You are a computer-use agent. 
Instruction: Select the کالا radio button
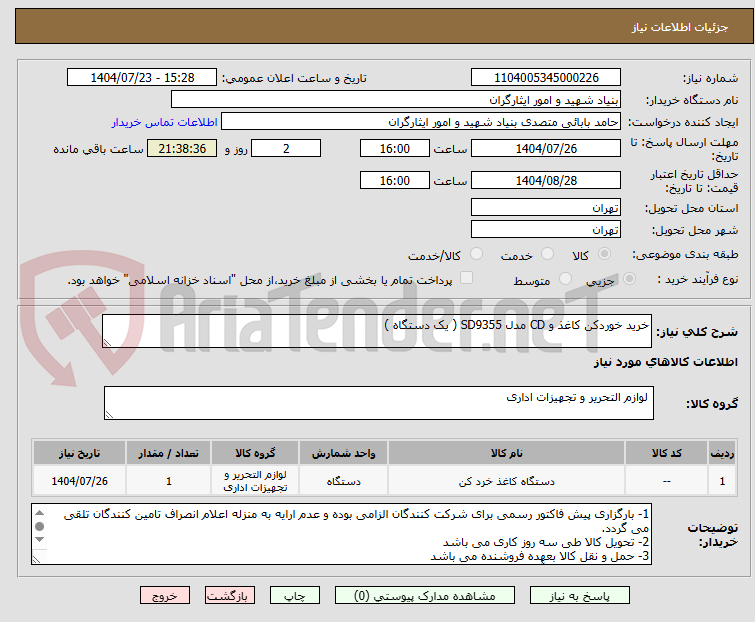click(604, 254)
